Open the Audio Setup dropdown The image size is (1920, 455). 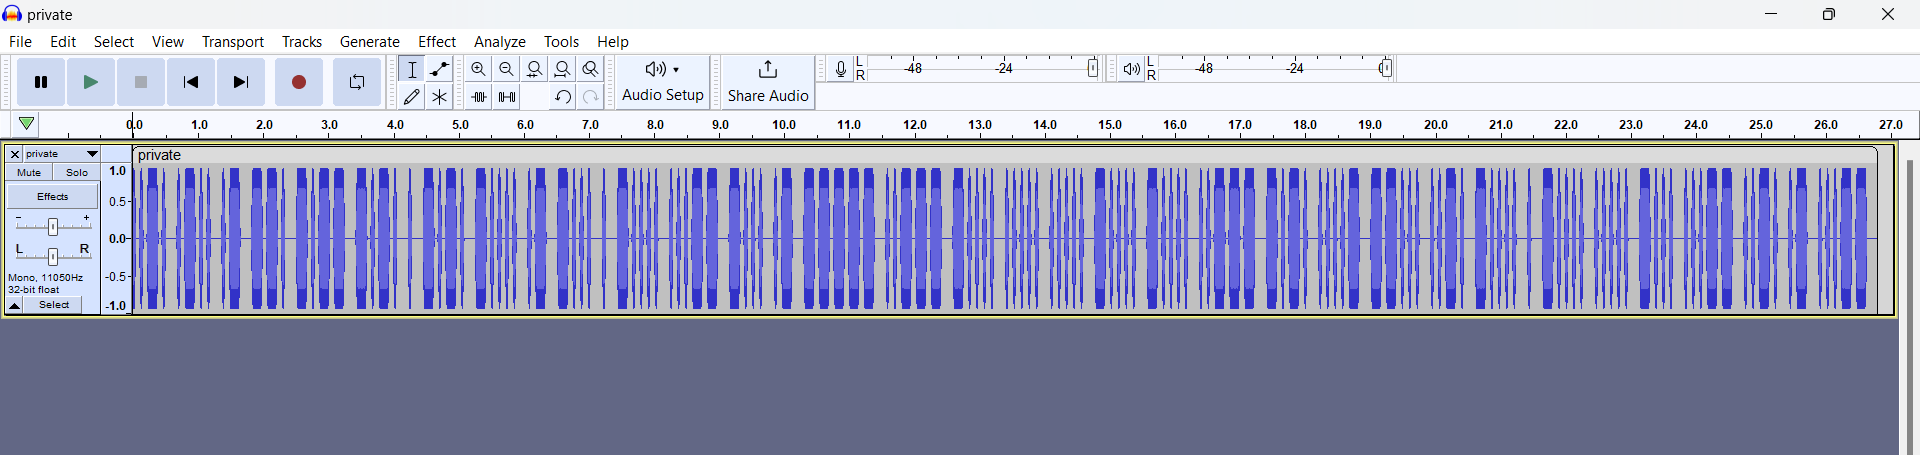pyautogui.click(x=662, y=82)
